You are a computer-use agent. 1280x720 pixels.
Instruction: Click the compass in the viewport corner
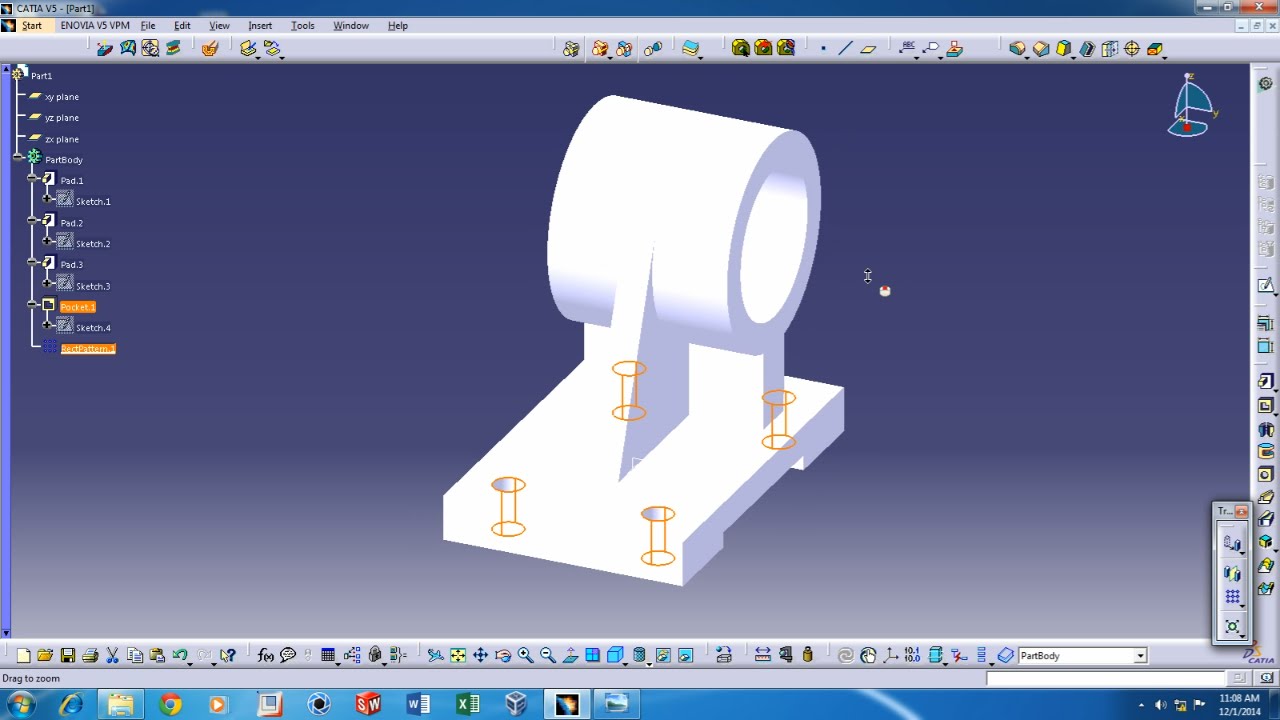point(1192,106)
